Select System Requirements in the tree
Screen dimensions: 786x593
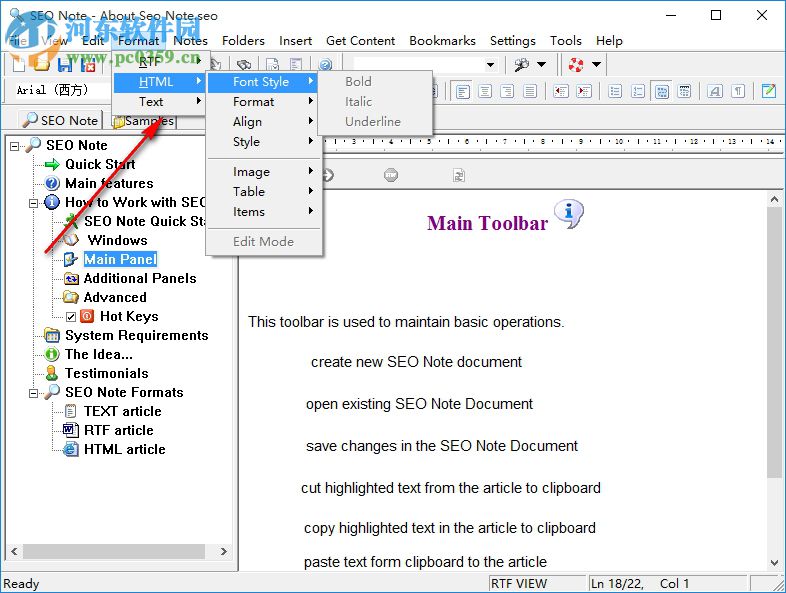(x=136, y=335)
